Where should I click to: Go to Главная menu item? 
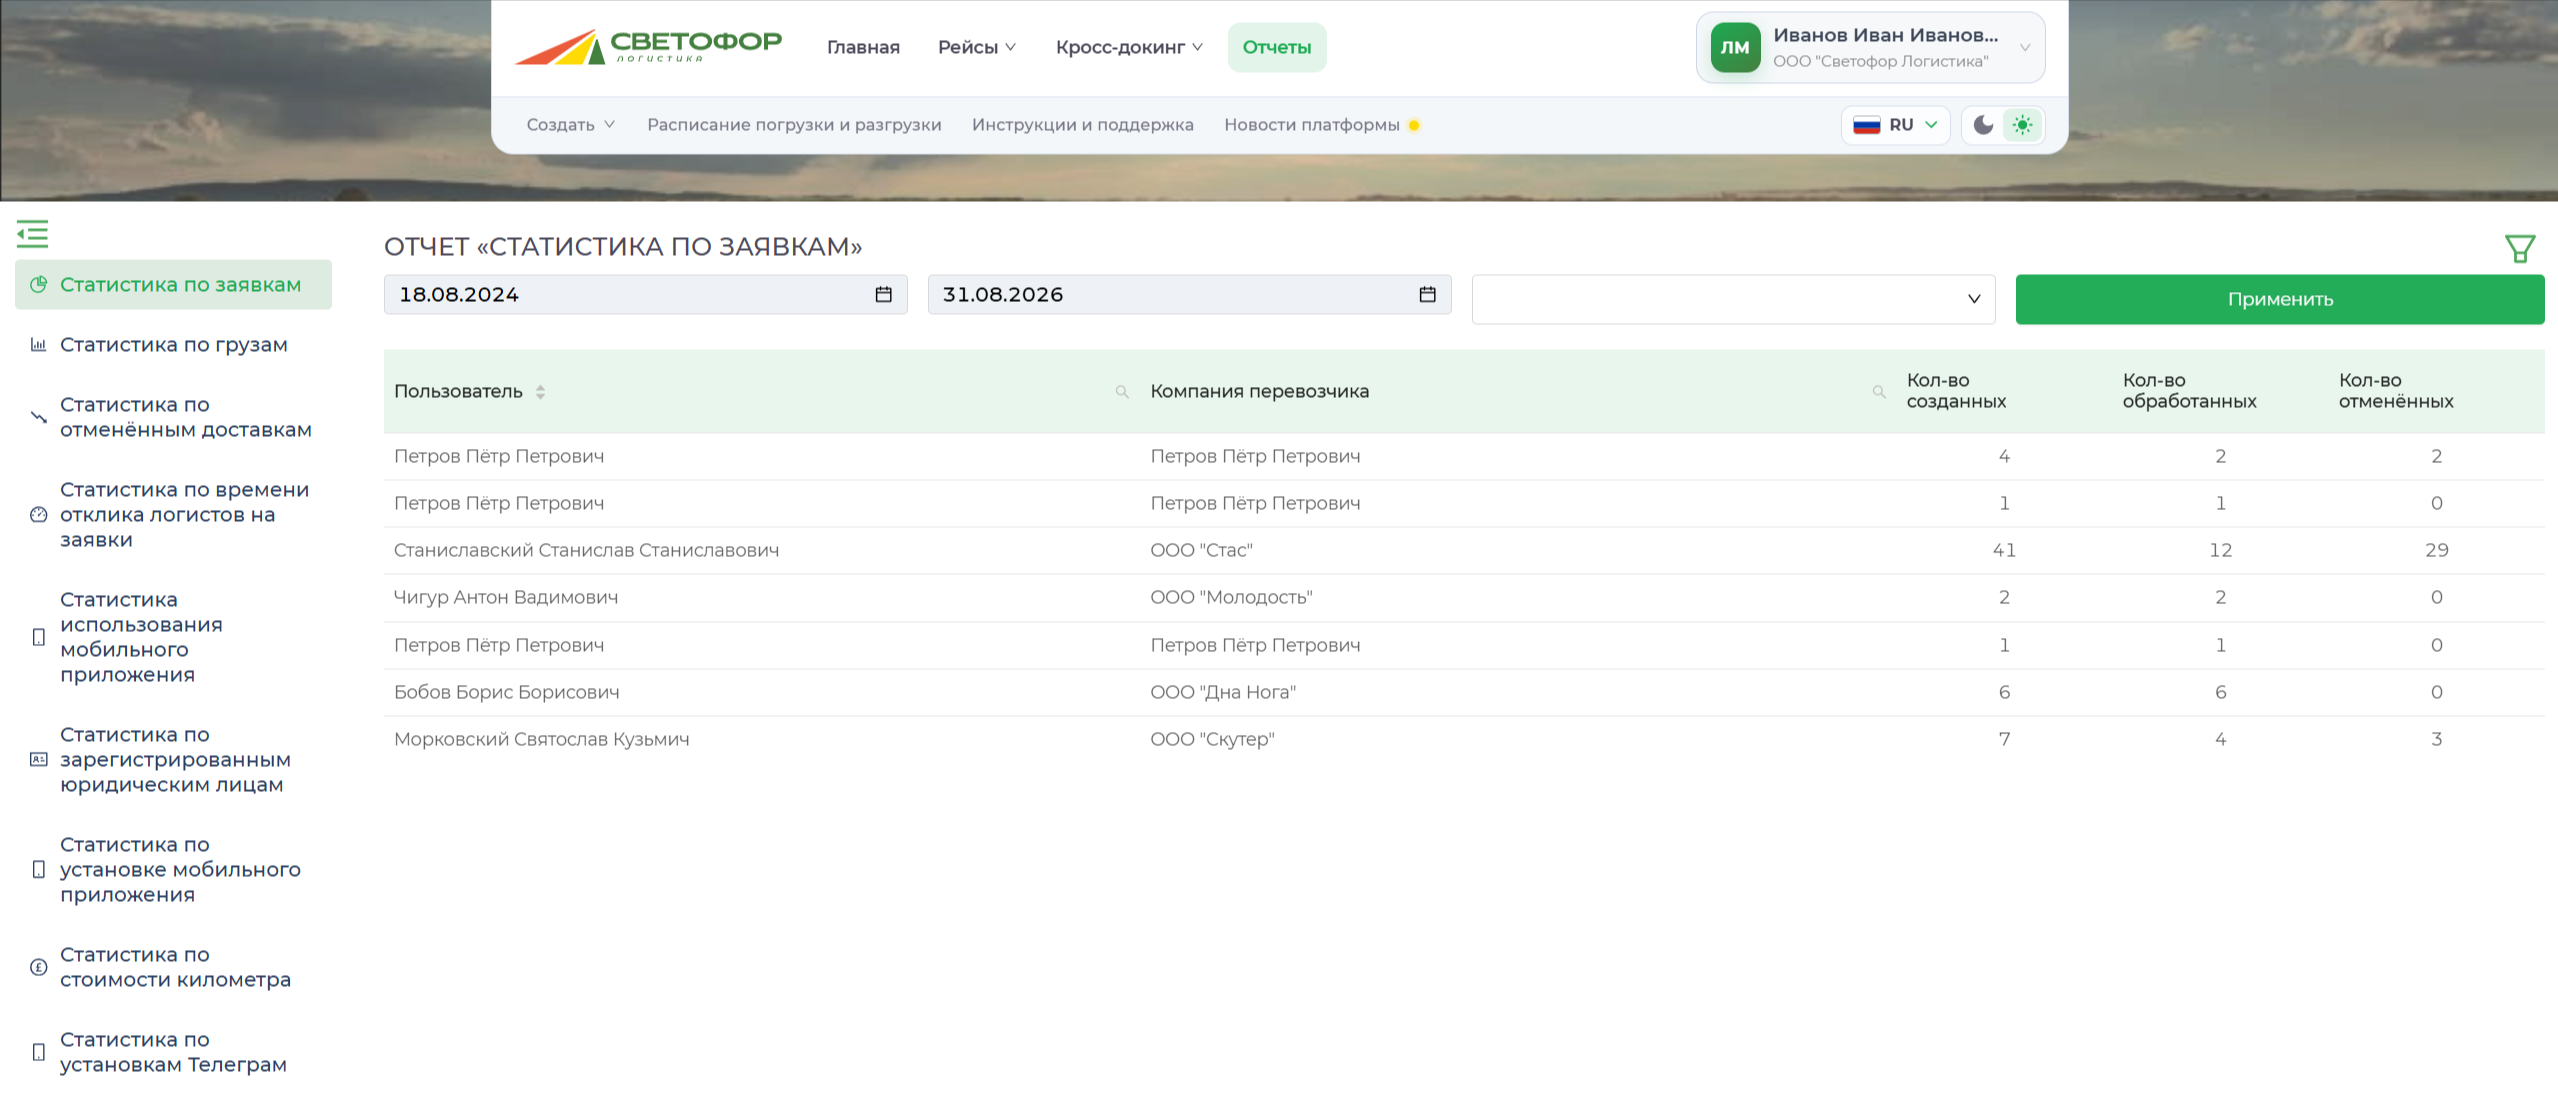(x=863, y=47)
